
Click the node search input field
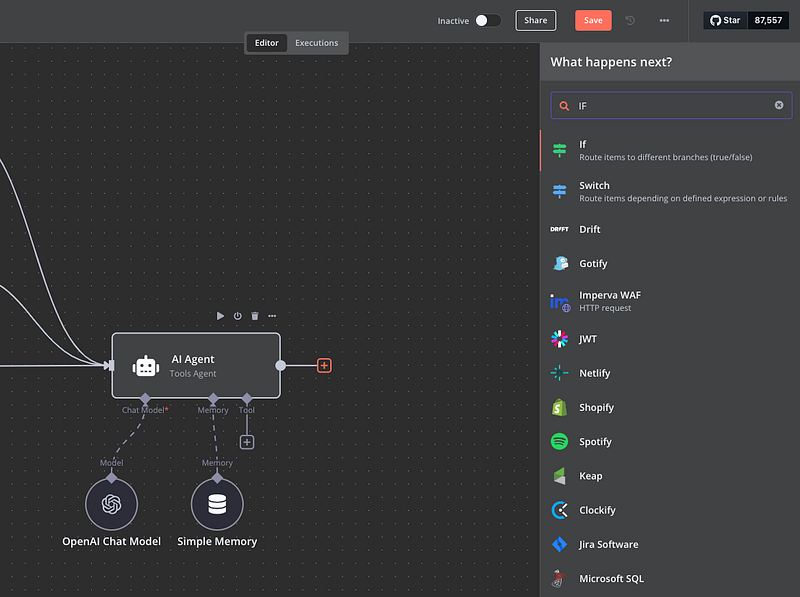670,105
